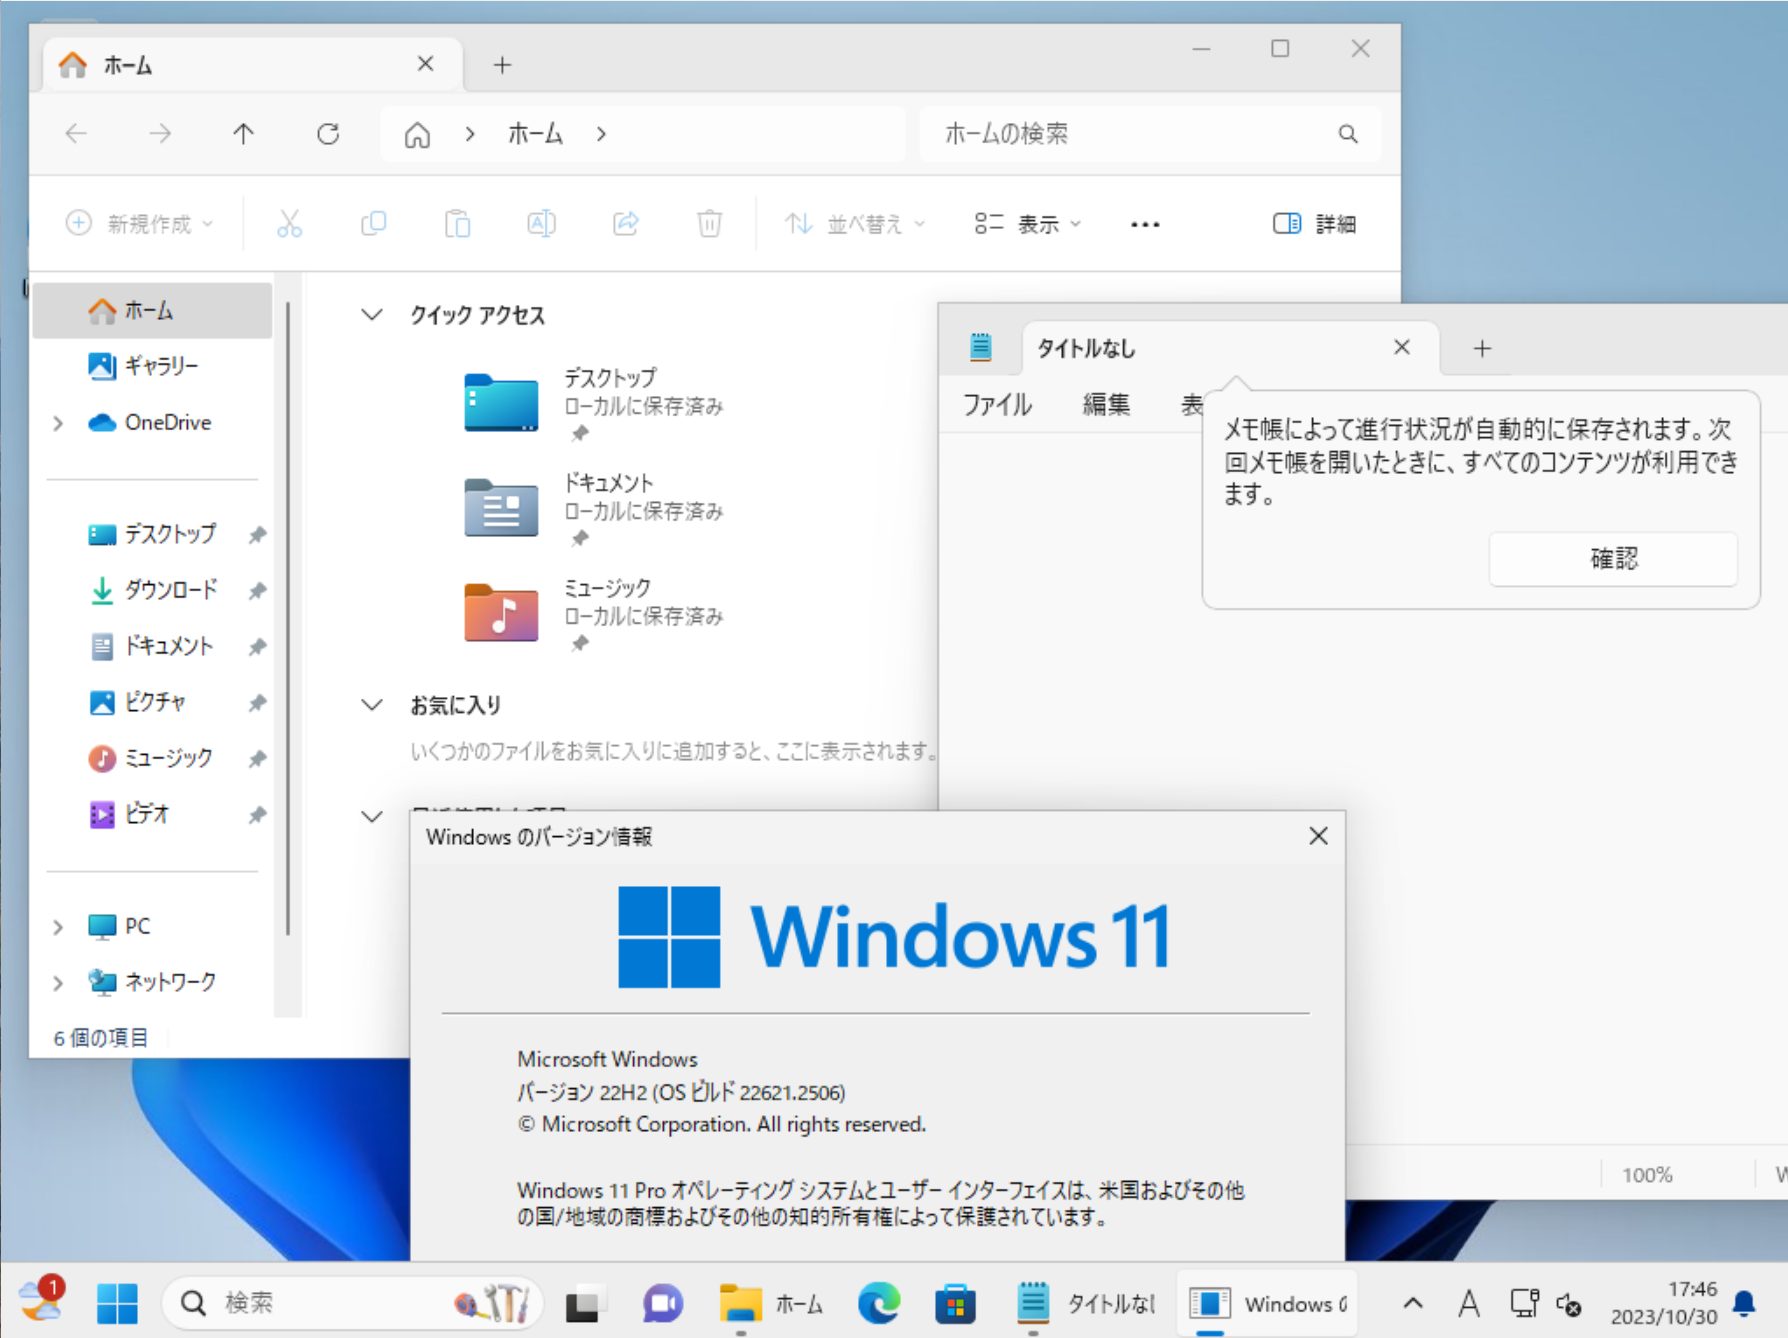Image resolution: width=1788 pixels, height=1338 pixels.
Task: Open the File menu in Notepad
Action: click(x=997, y=405)
